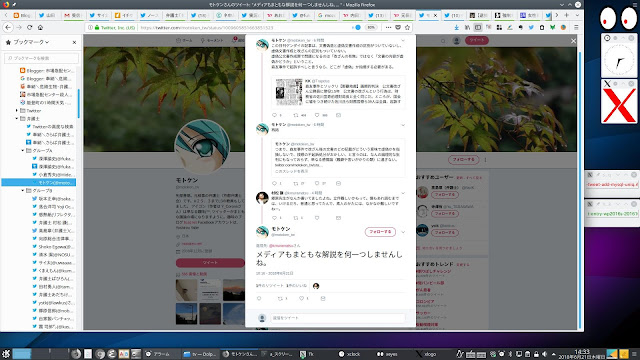Close the bookmarks sidebar panel
Image resolution: width=640 pixels, height=360 pixels.
[x=74, y=42]
